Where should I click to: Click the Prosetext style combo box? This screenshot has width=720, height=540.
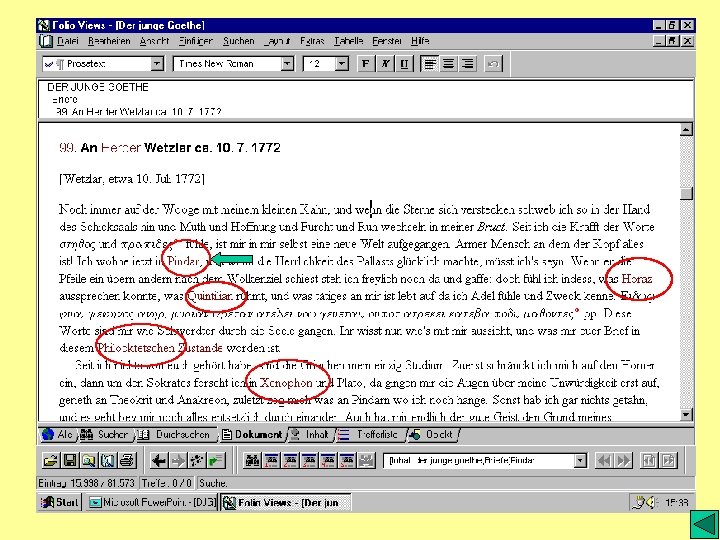[103, 63]
